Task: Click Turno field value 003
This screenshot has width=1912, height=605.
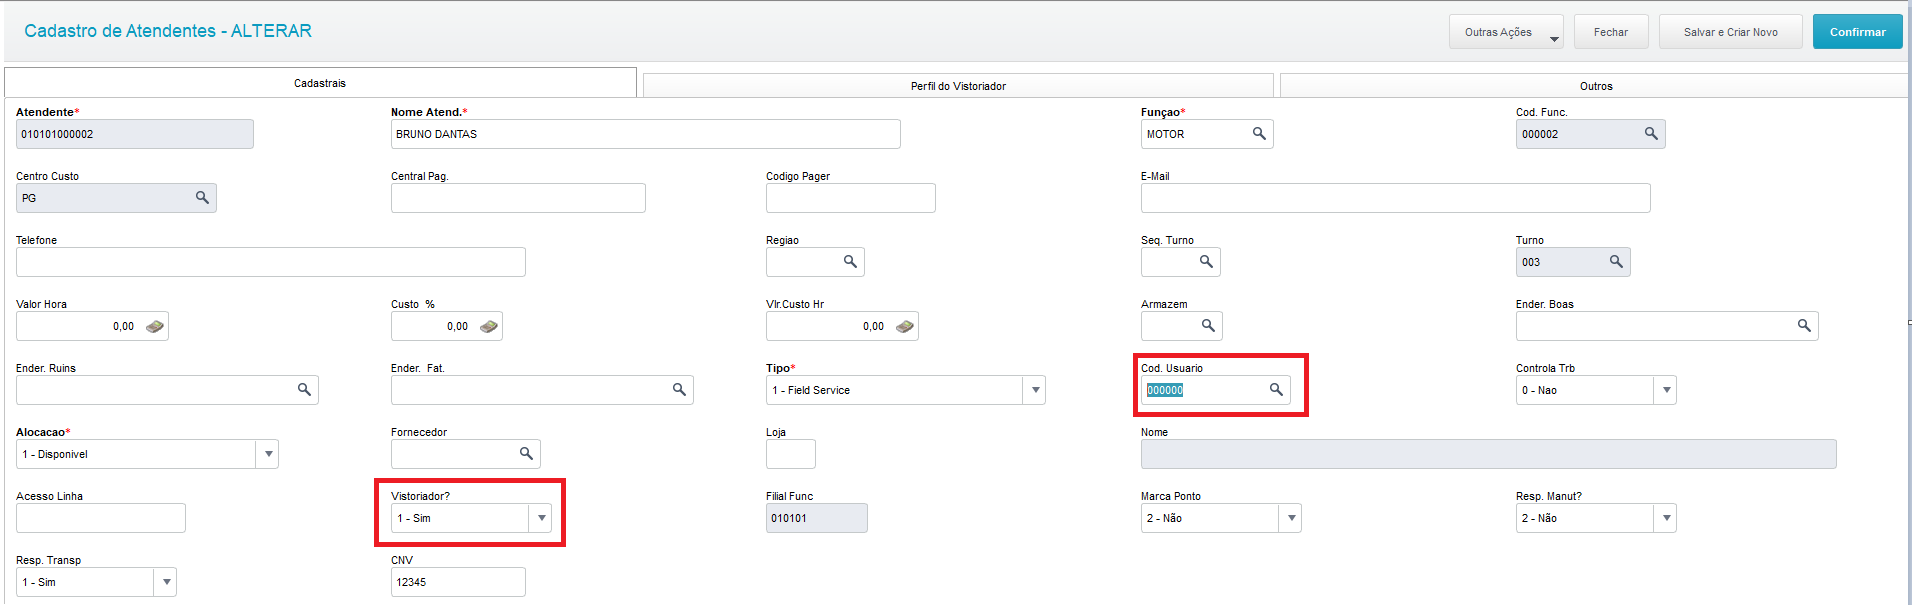Action: point(1531,262)
